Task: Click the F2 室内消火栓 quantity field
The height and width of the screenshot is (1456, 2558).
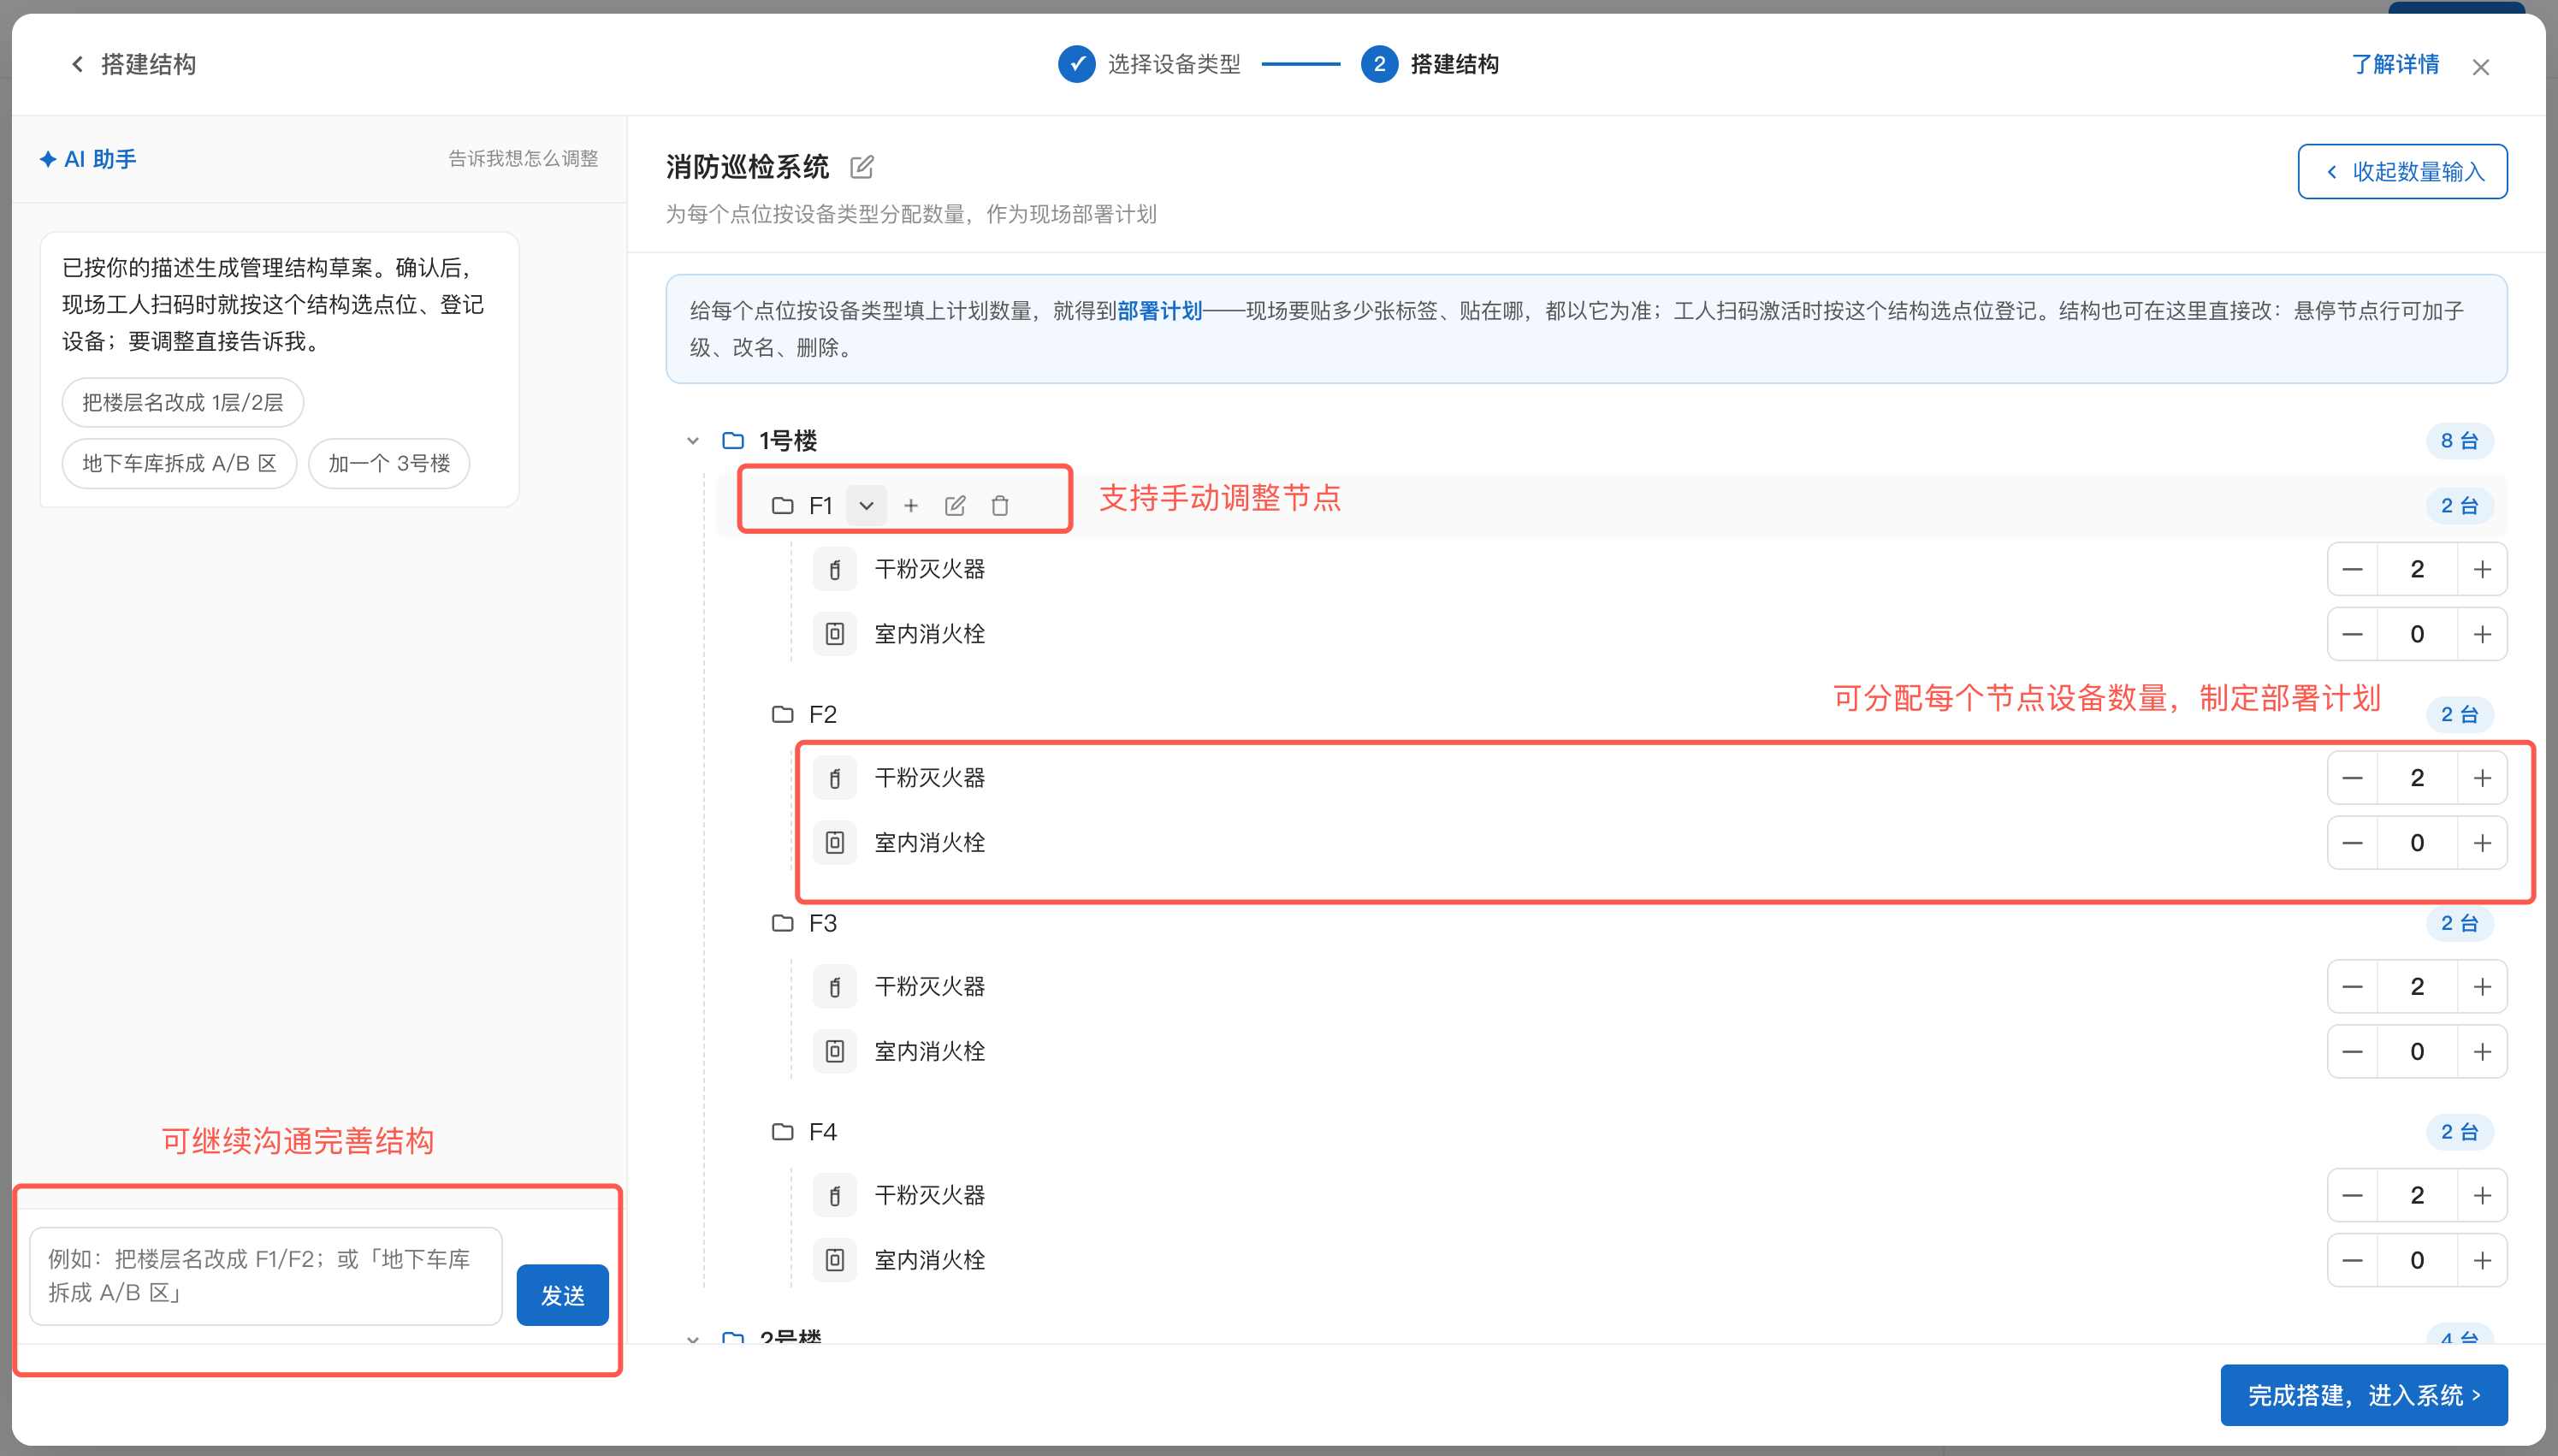Action: pyautogui.click(x=2417, y=844)
